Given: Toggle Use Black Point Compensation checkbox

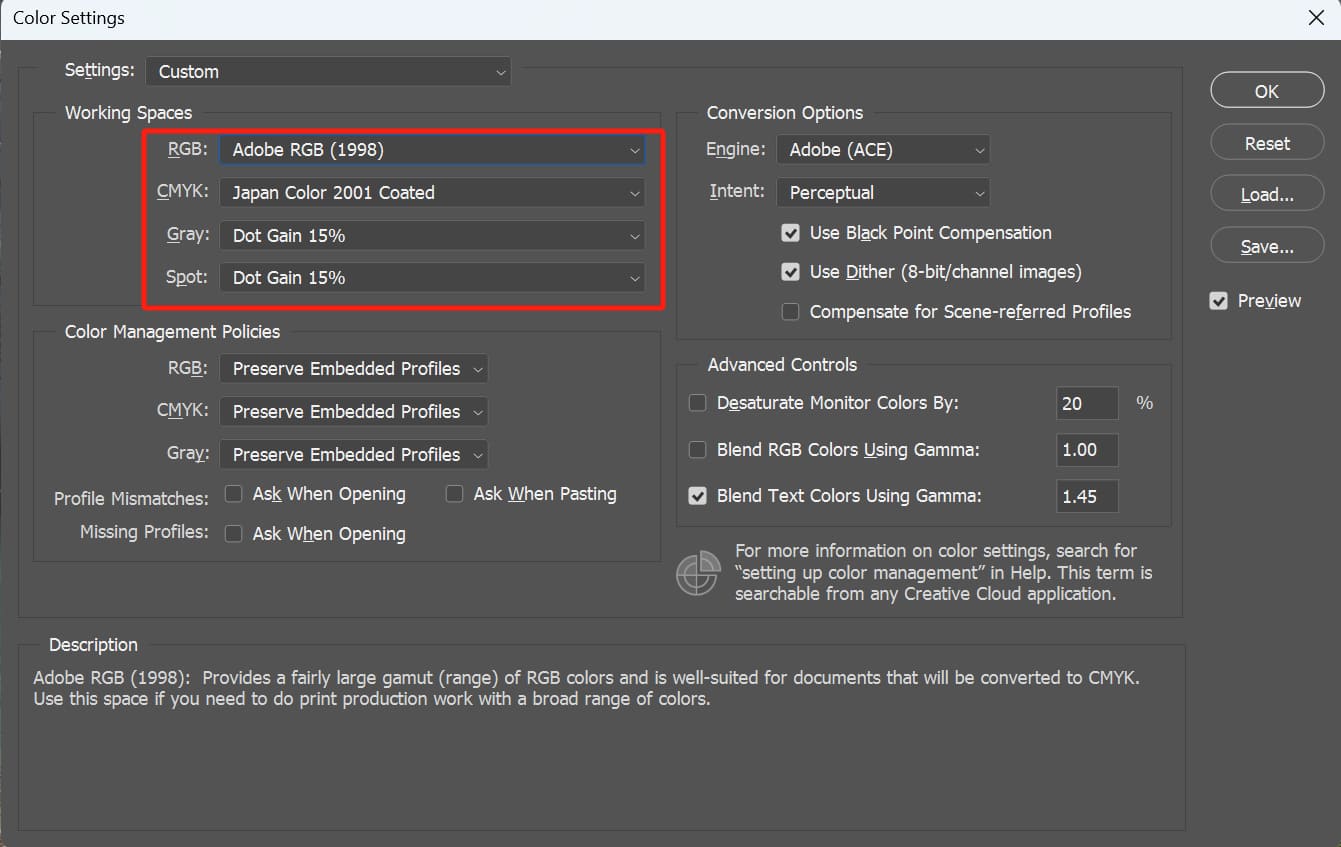Looking at the screenshot, I should point(791,233).
